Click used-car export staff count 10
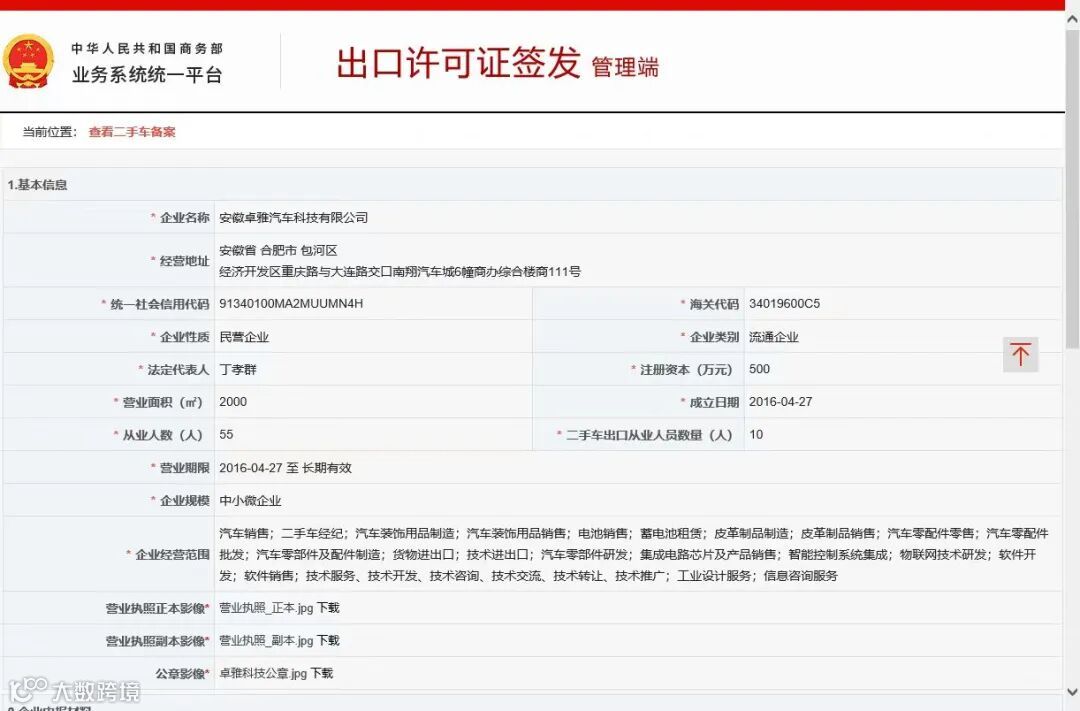This screenshot has width=1080, height=711. click(x=756, y=435)
